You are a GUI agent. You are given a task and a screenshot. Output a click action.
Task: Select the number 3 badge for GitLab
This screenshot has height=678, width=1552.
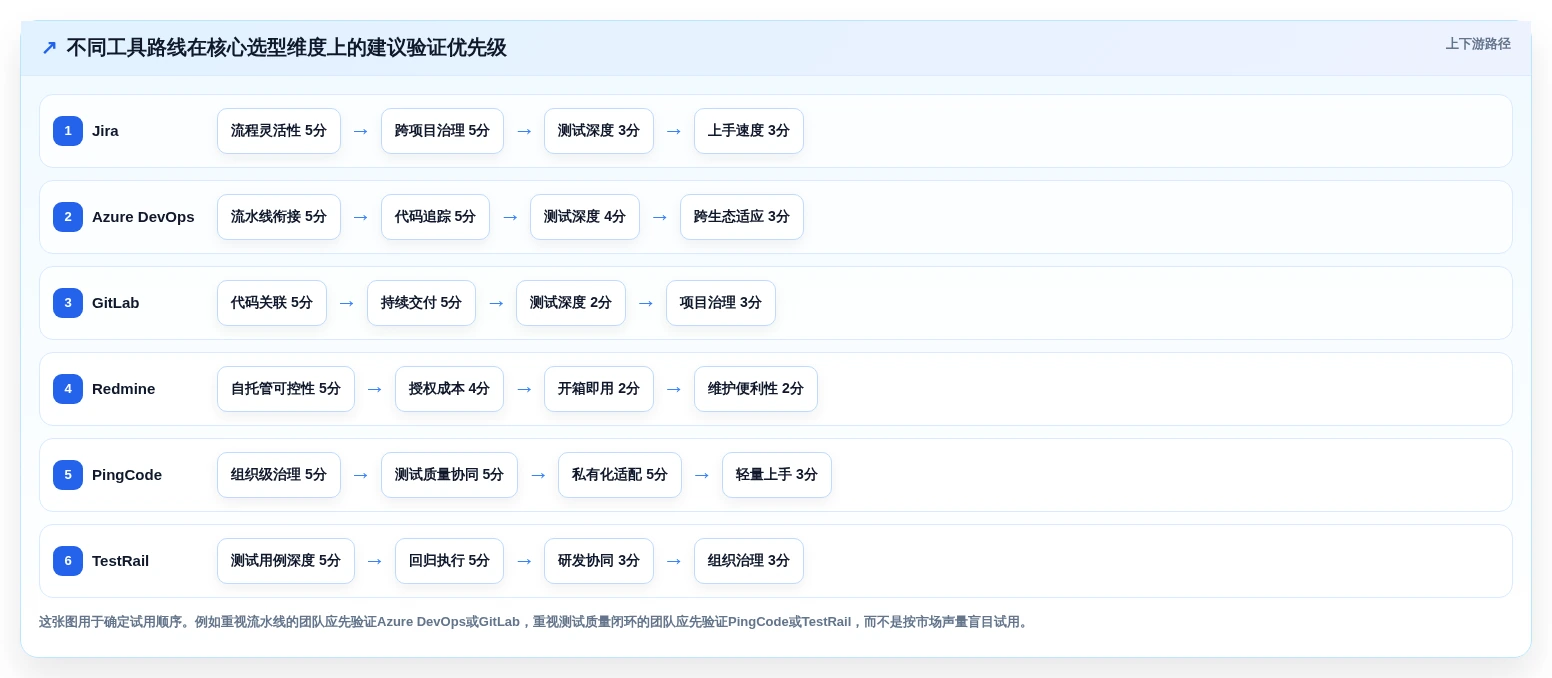pos(68,303)
